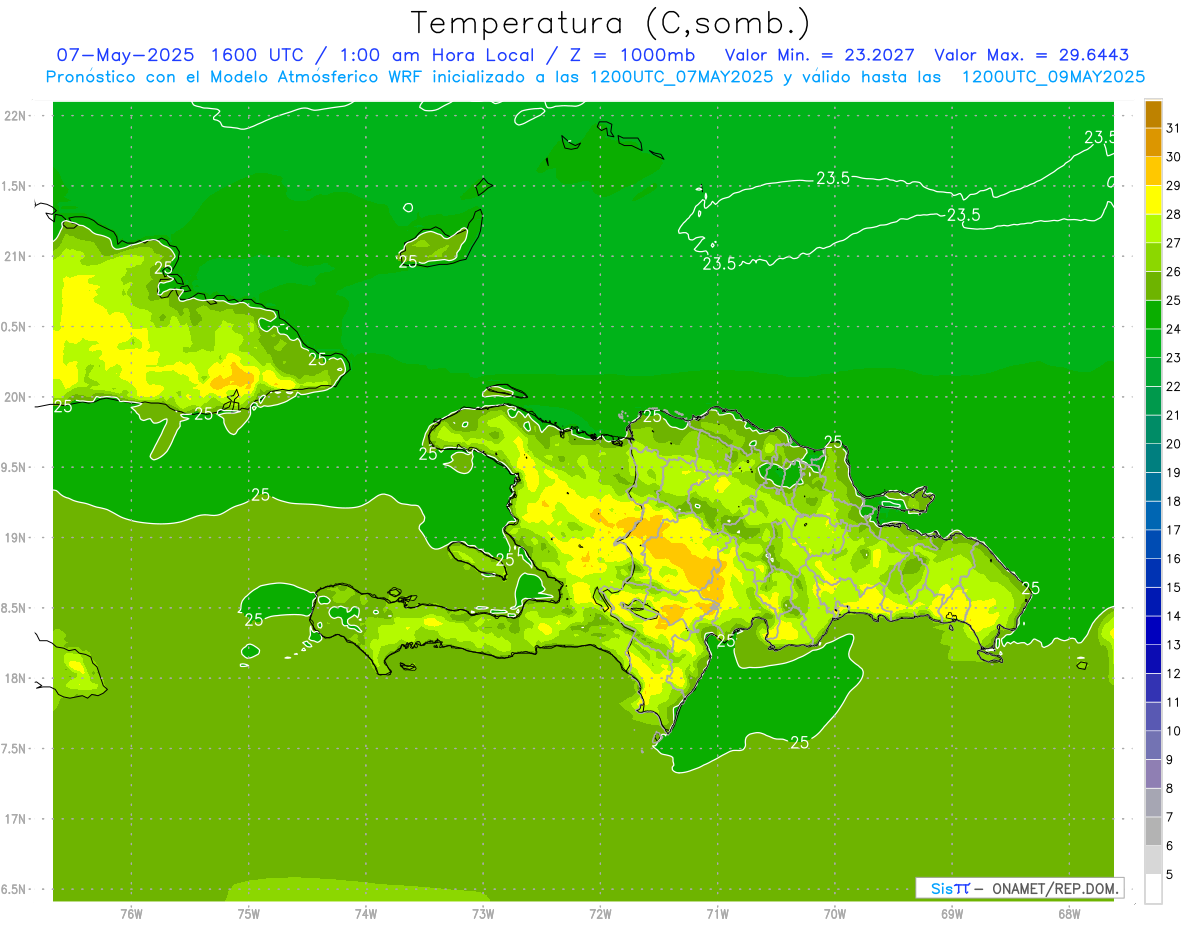Pick the yellow swatch between 28 and 29
This screenshot has height=927, width=1200.
[1153, 200]
